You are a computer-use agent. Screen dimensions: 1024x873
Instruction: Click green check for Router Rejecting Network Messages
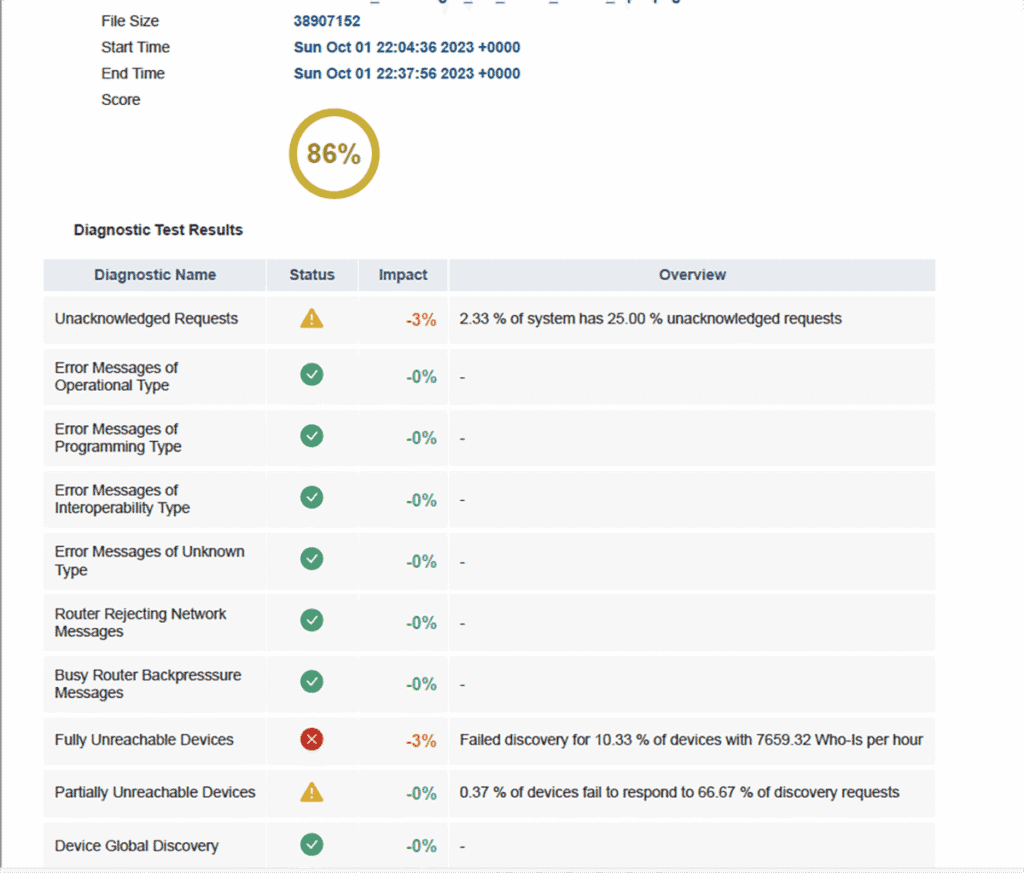(x=312, y=620)
